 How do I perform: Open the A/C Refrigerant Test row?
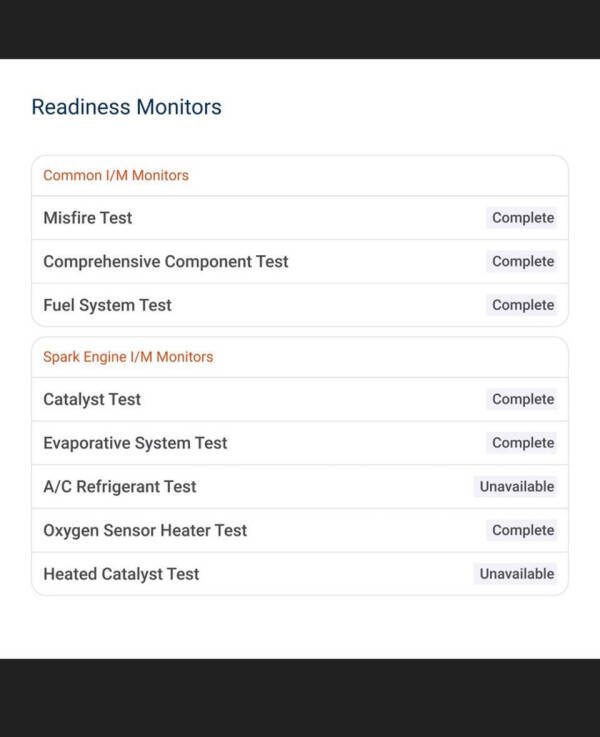pyautogui.click(x=300, y=486)
